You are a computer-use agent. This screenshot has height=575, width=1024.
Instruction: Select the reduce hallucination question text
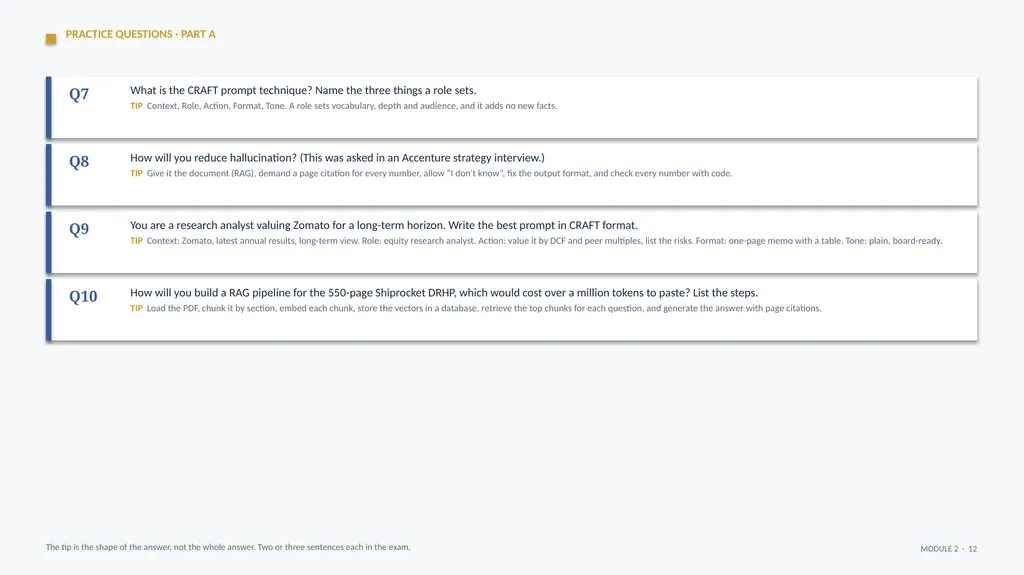click(x=337, y=157)
